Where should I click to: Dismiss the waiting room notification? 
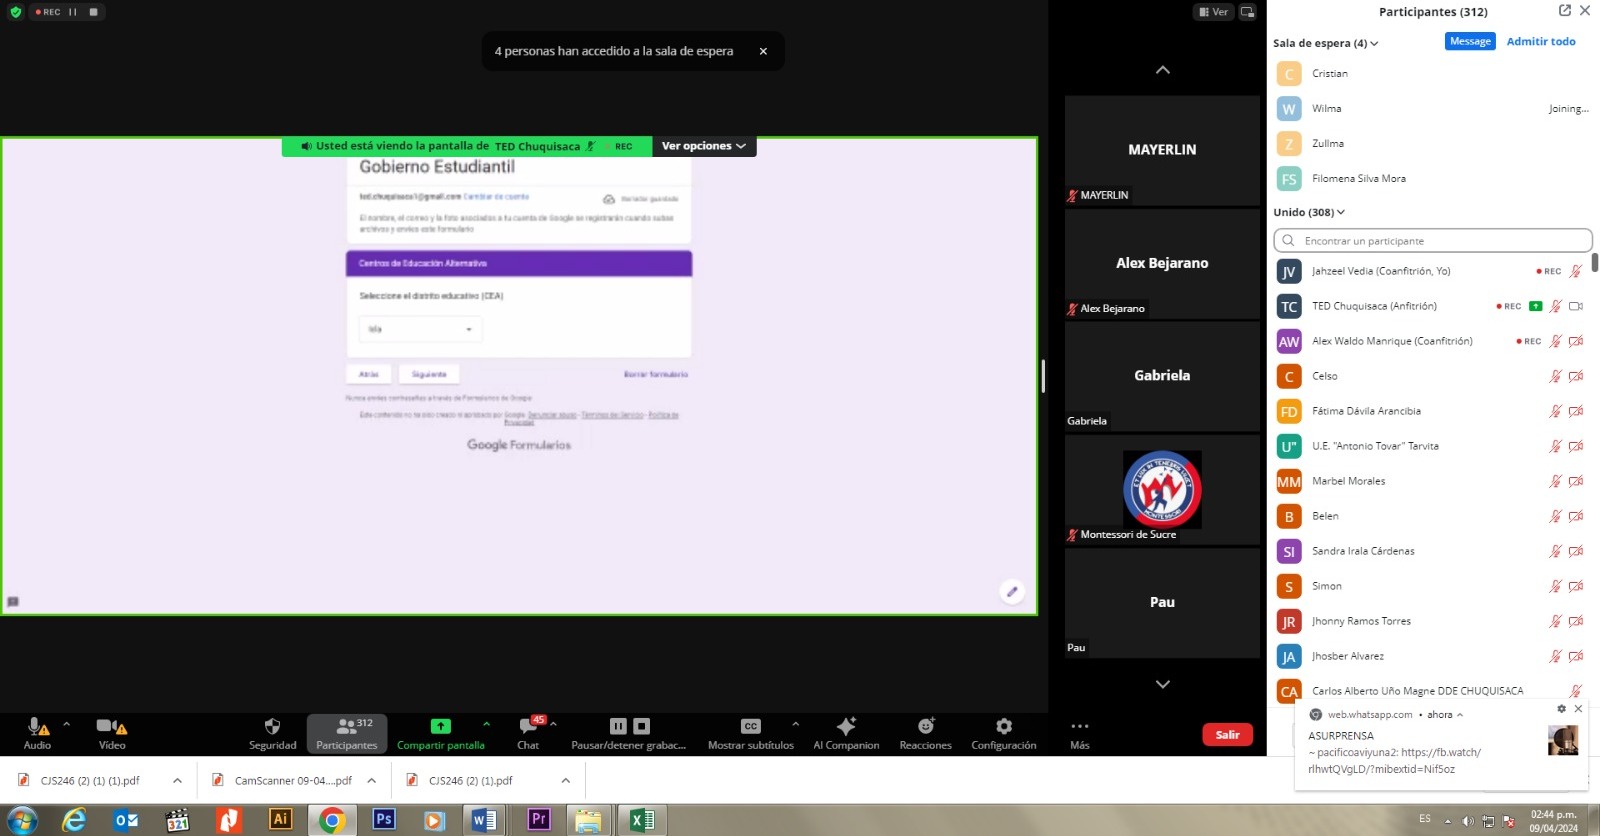(x=763, y=51)
